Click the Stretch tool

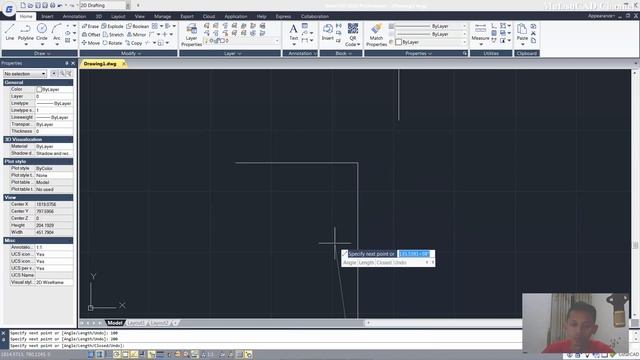coord(113,35)
